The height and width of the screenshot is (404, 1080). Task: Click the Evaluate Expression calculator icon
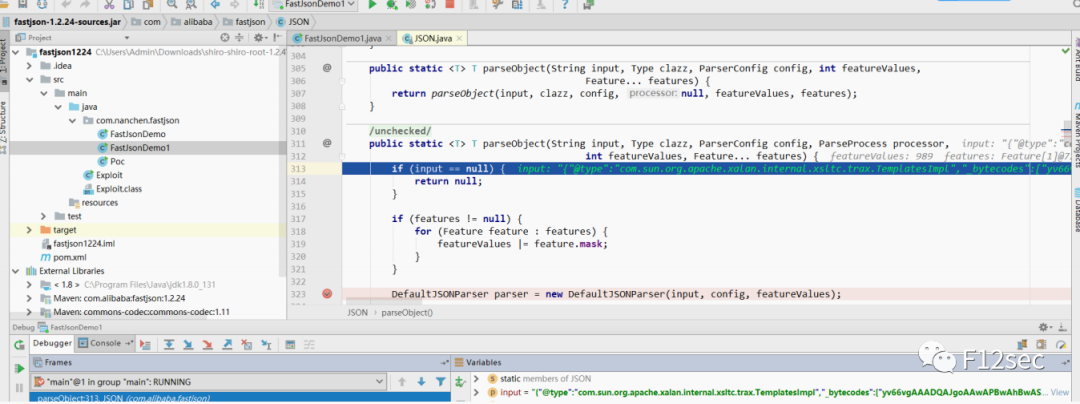click(x=290, y=343)
